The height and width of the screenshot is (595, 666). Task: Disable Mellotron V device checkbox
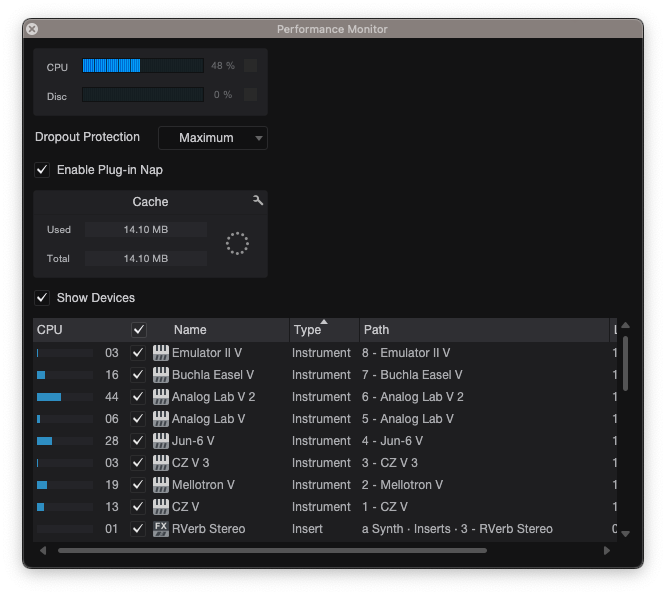[138, 485]
